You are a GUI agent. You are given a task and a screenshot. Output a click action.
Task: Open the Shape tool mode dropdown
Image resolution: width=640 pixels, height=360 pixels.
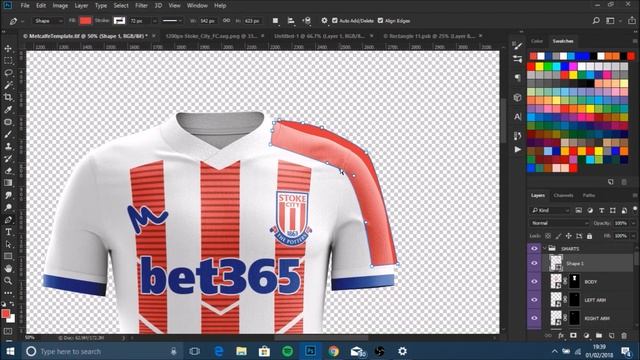(48, 20)
